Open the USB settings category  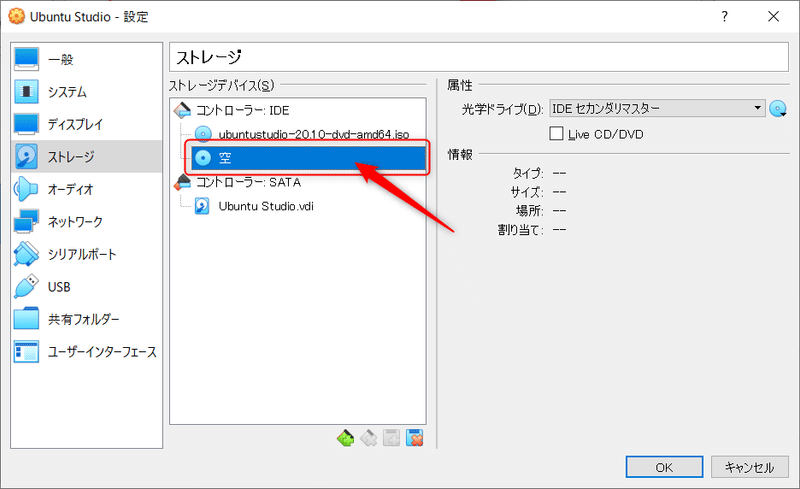point(86,287)
